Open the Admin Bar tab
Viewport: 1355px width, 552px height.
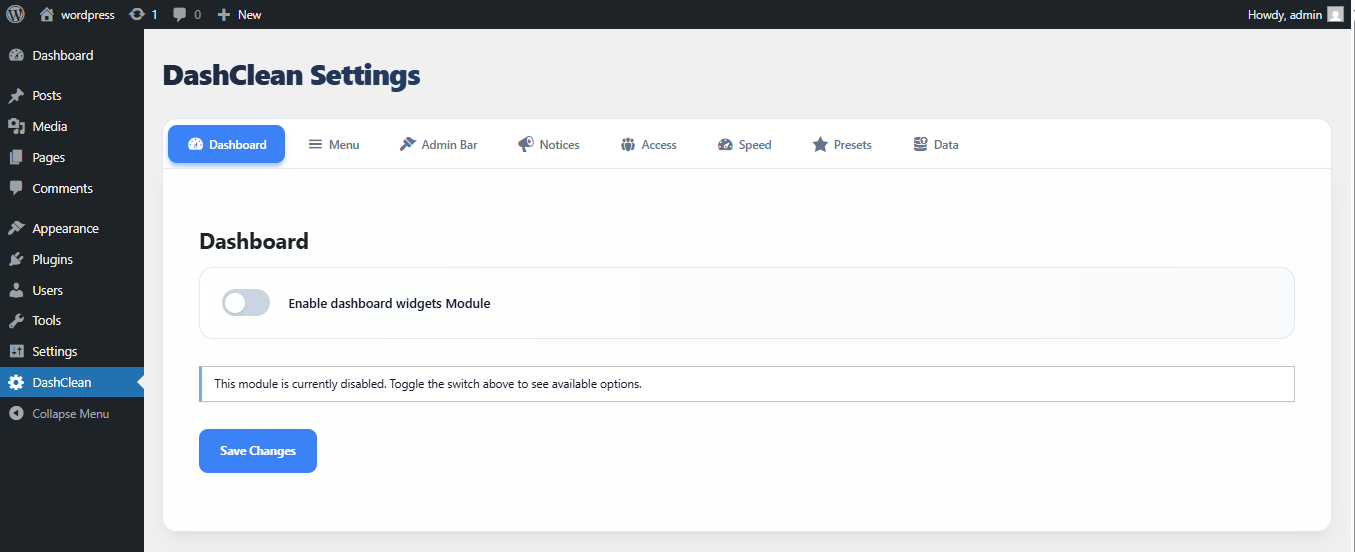tap(438, 145)
